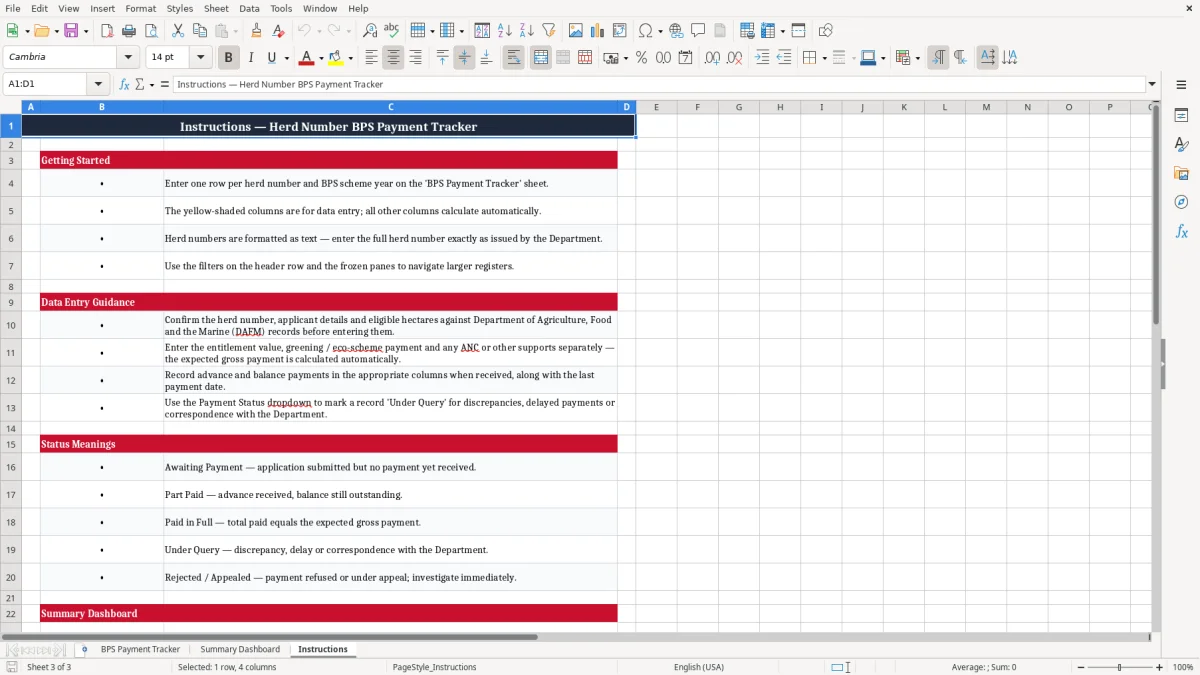Click the Cut scissors icon
Viewport: 1200px width, 675px height.
(178, 31)
